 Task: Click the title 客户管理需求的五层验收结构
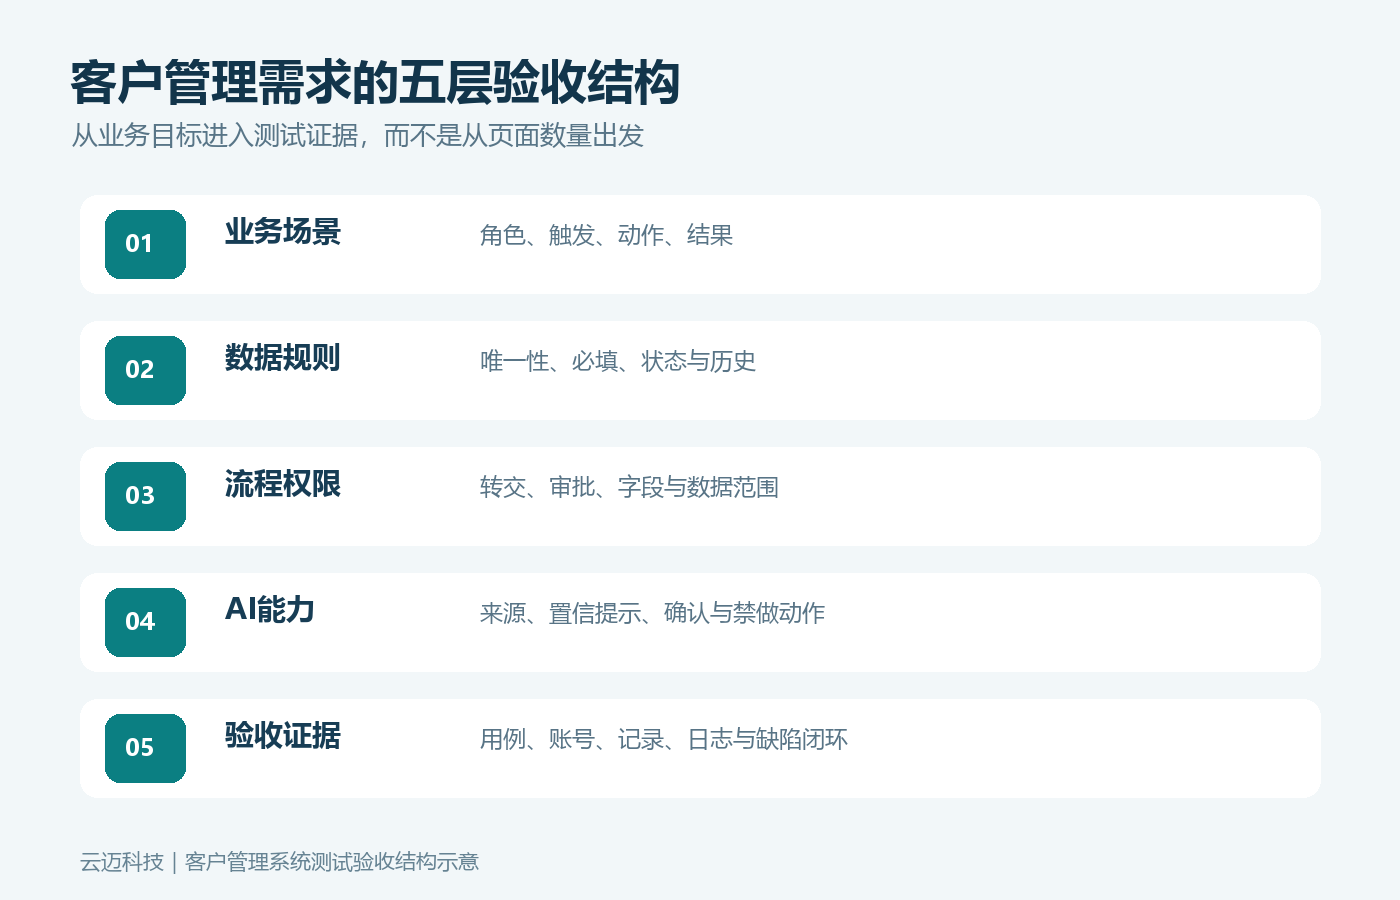click(375, 83)
